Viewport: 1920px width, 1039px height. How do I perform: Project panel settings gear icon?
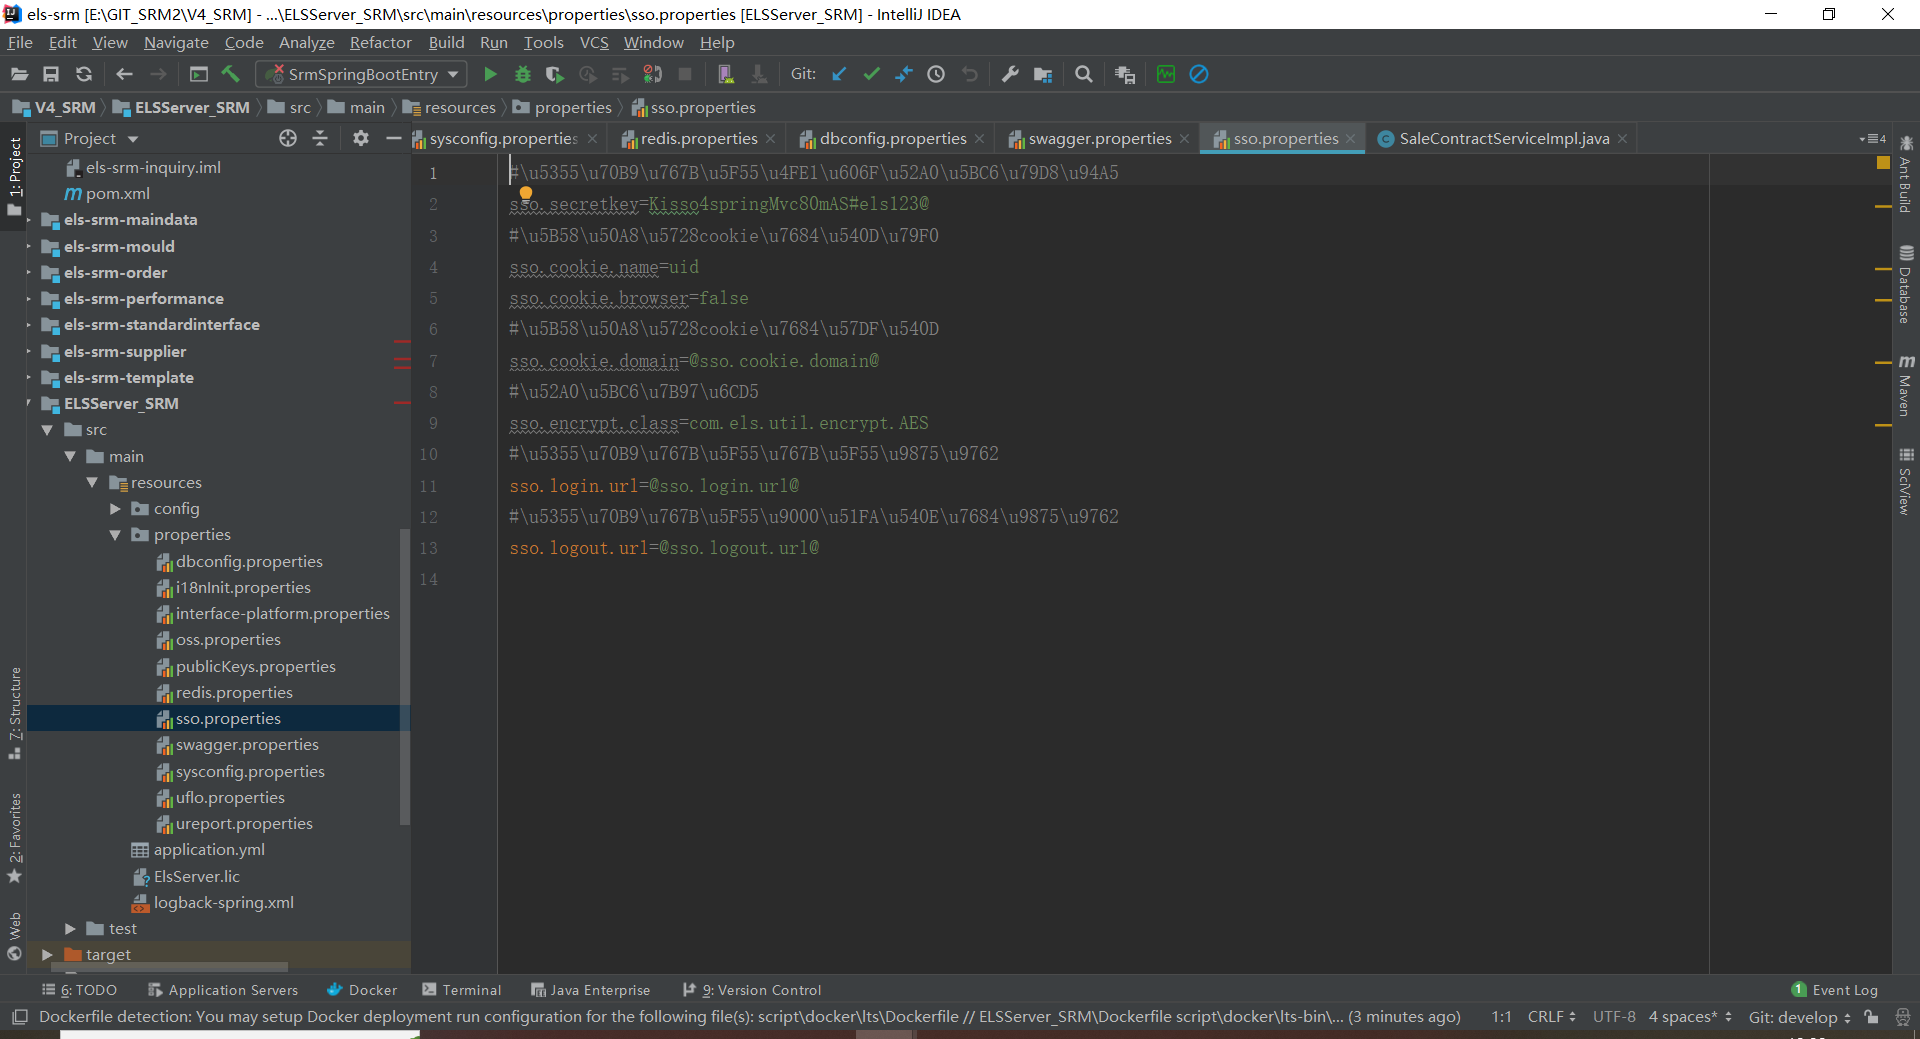(361, 138)
